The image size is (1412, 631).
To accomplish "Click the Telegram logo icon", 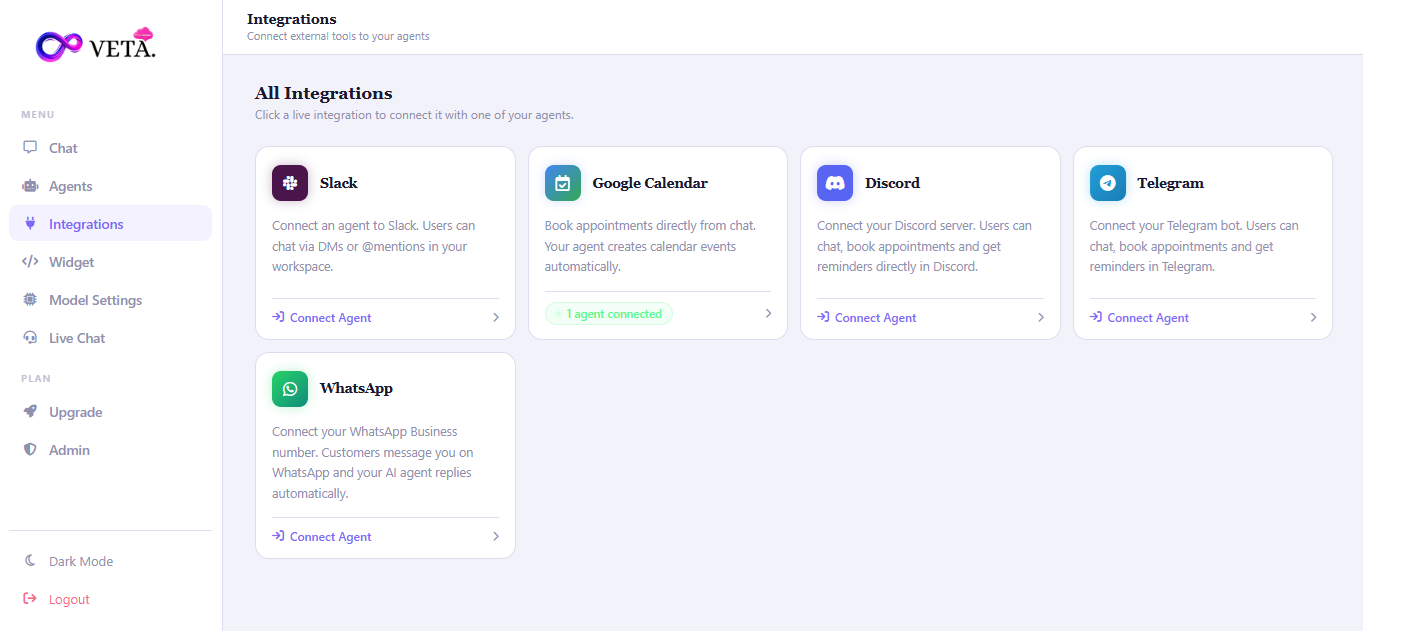I will pos(1107,183).
